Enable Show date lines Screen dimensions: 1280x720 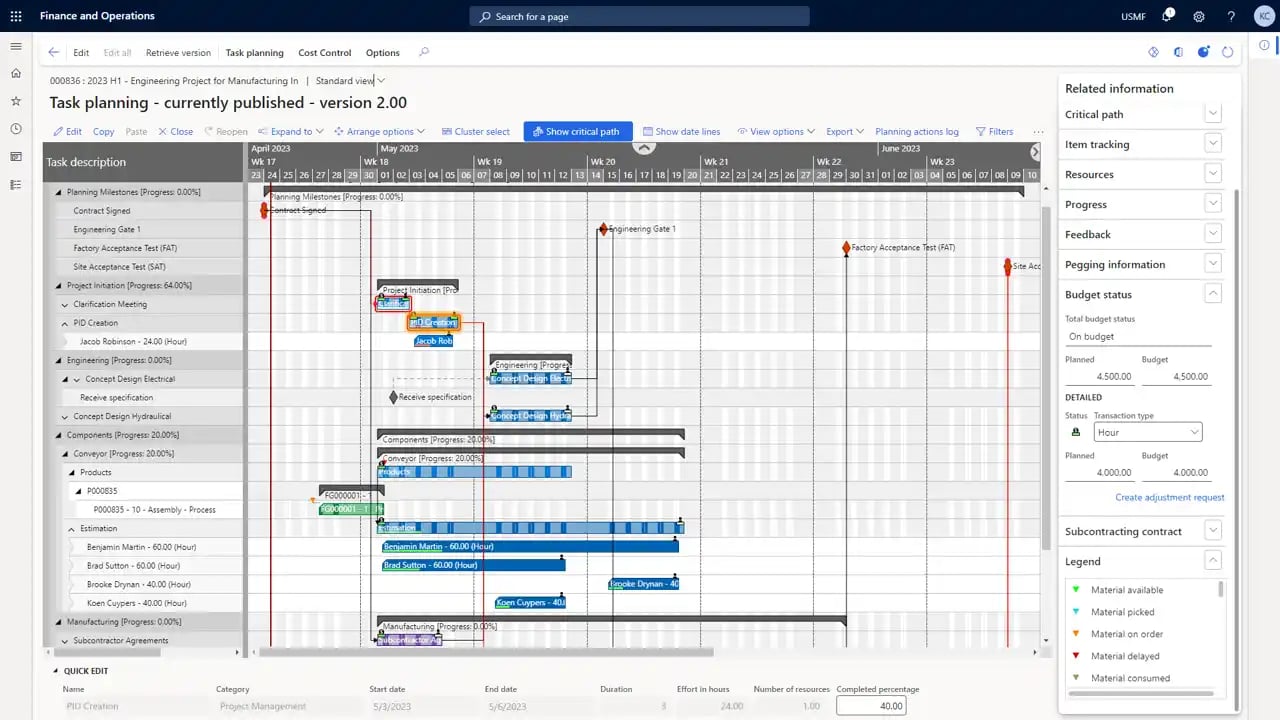tap(685, 131)
